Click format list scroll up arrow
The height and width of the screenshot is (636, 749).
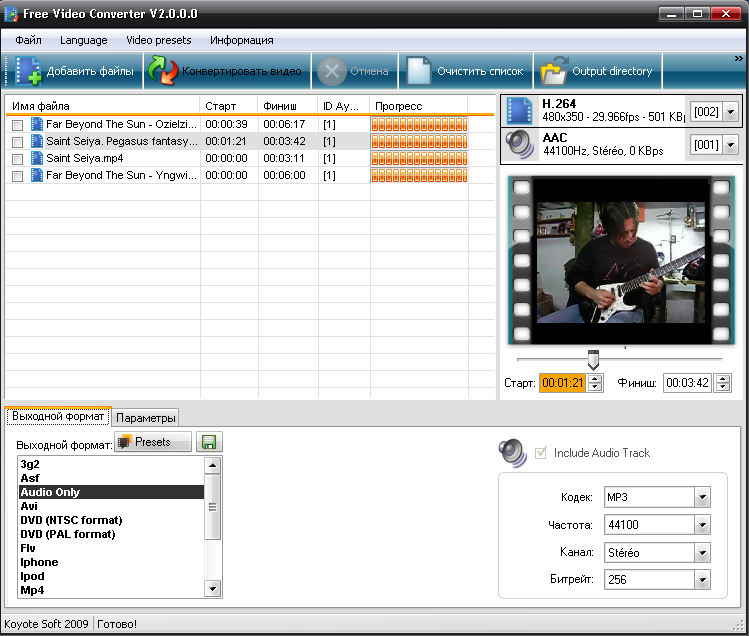tap(213, 465)
